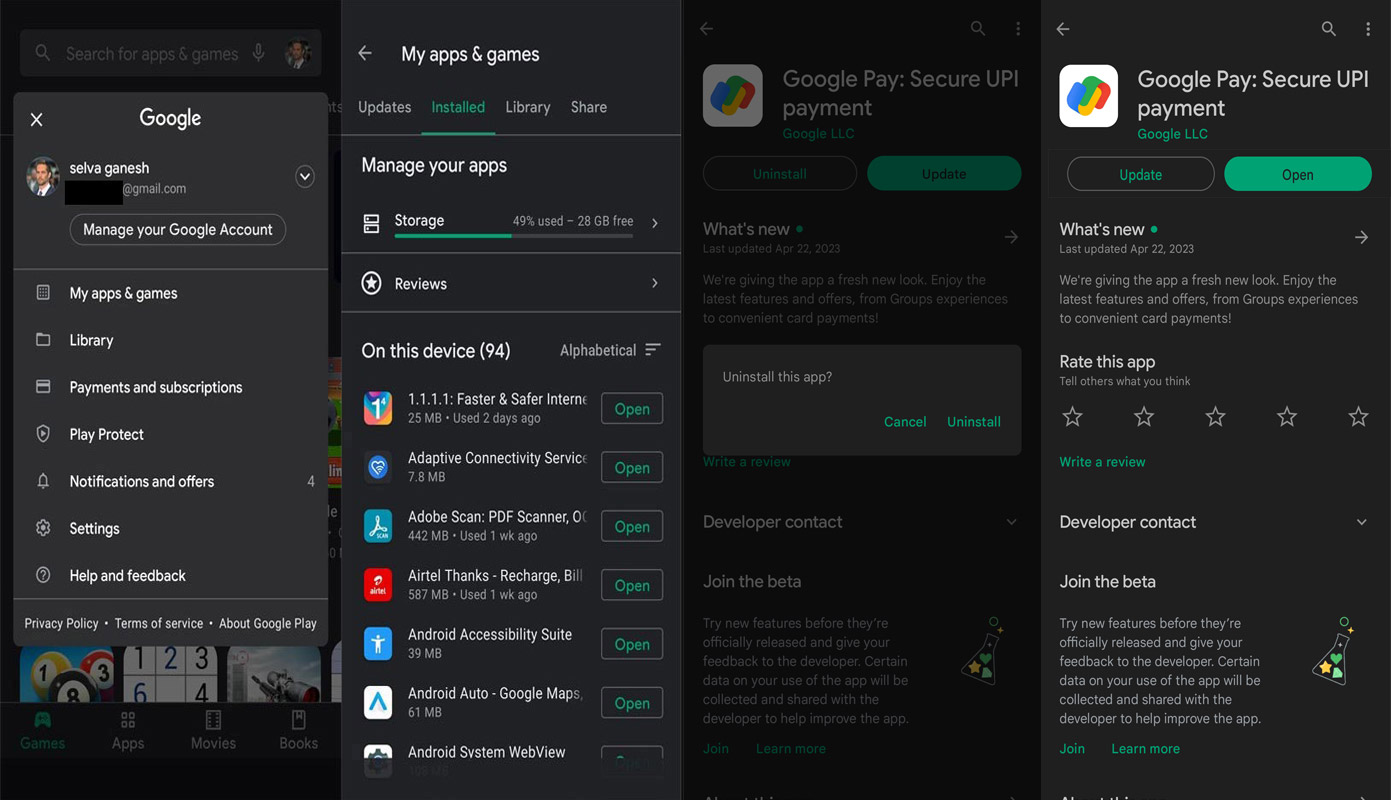Confirm Uninstall in the dialog
The width and height of the screenshot is (1391, 800).
coord(974,422)
